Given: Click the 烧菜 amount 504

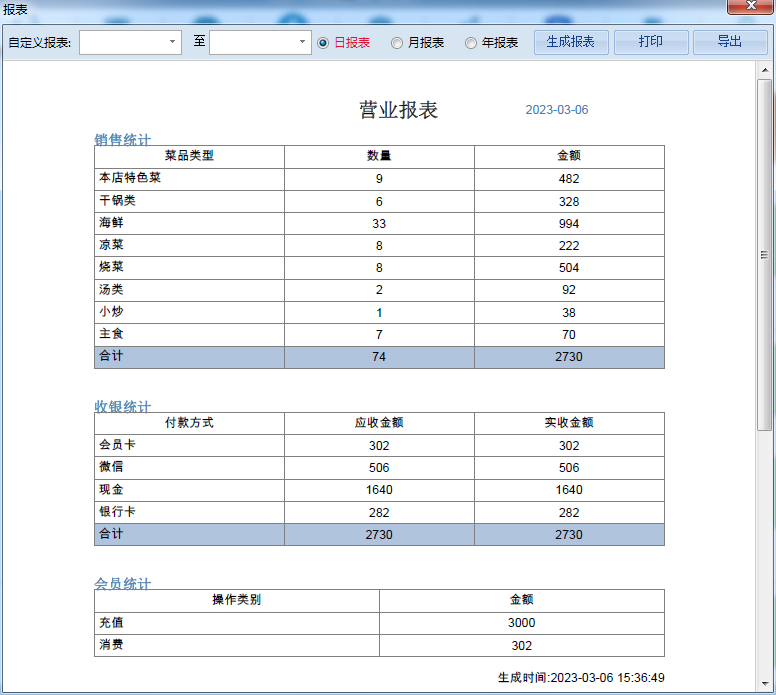Looking at the screenshot, I should pos(569,268).
